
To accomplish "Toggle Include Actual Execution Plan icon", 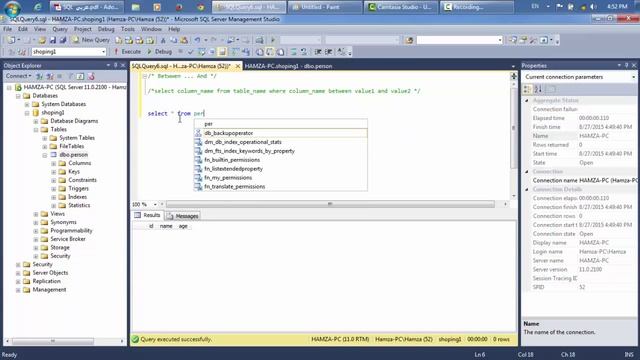I will 235,52.
